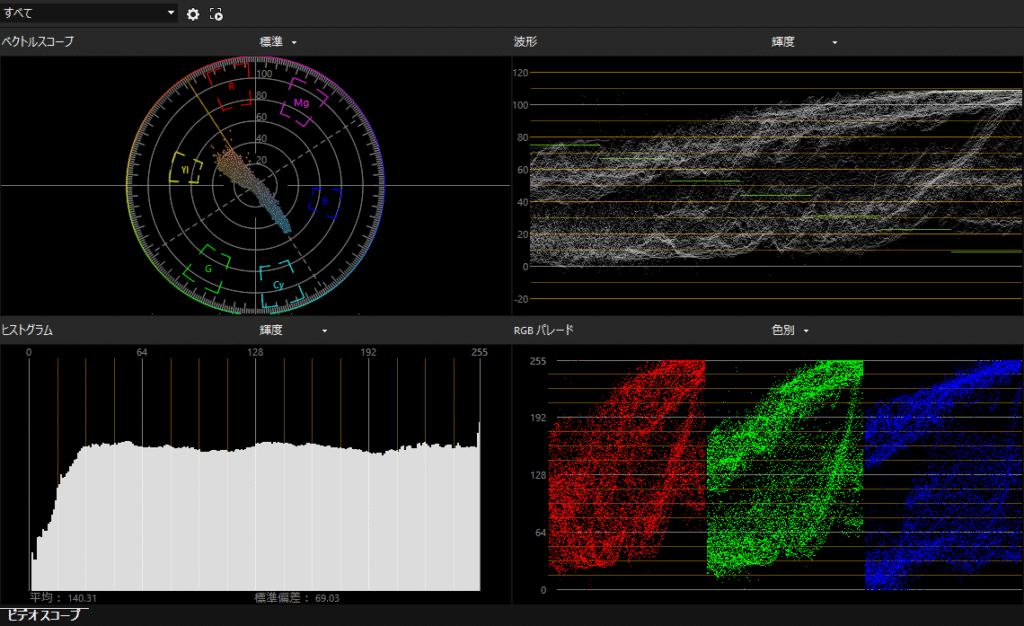Viewport: 1024px width, 626px height.
Task: Click the yellow Yl target on vectorscope
Action: [x=185, y=169]
